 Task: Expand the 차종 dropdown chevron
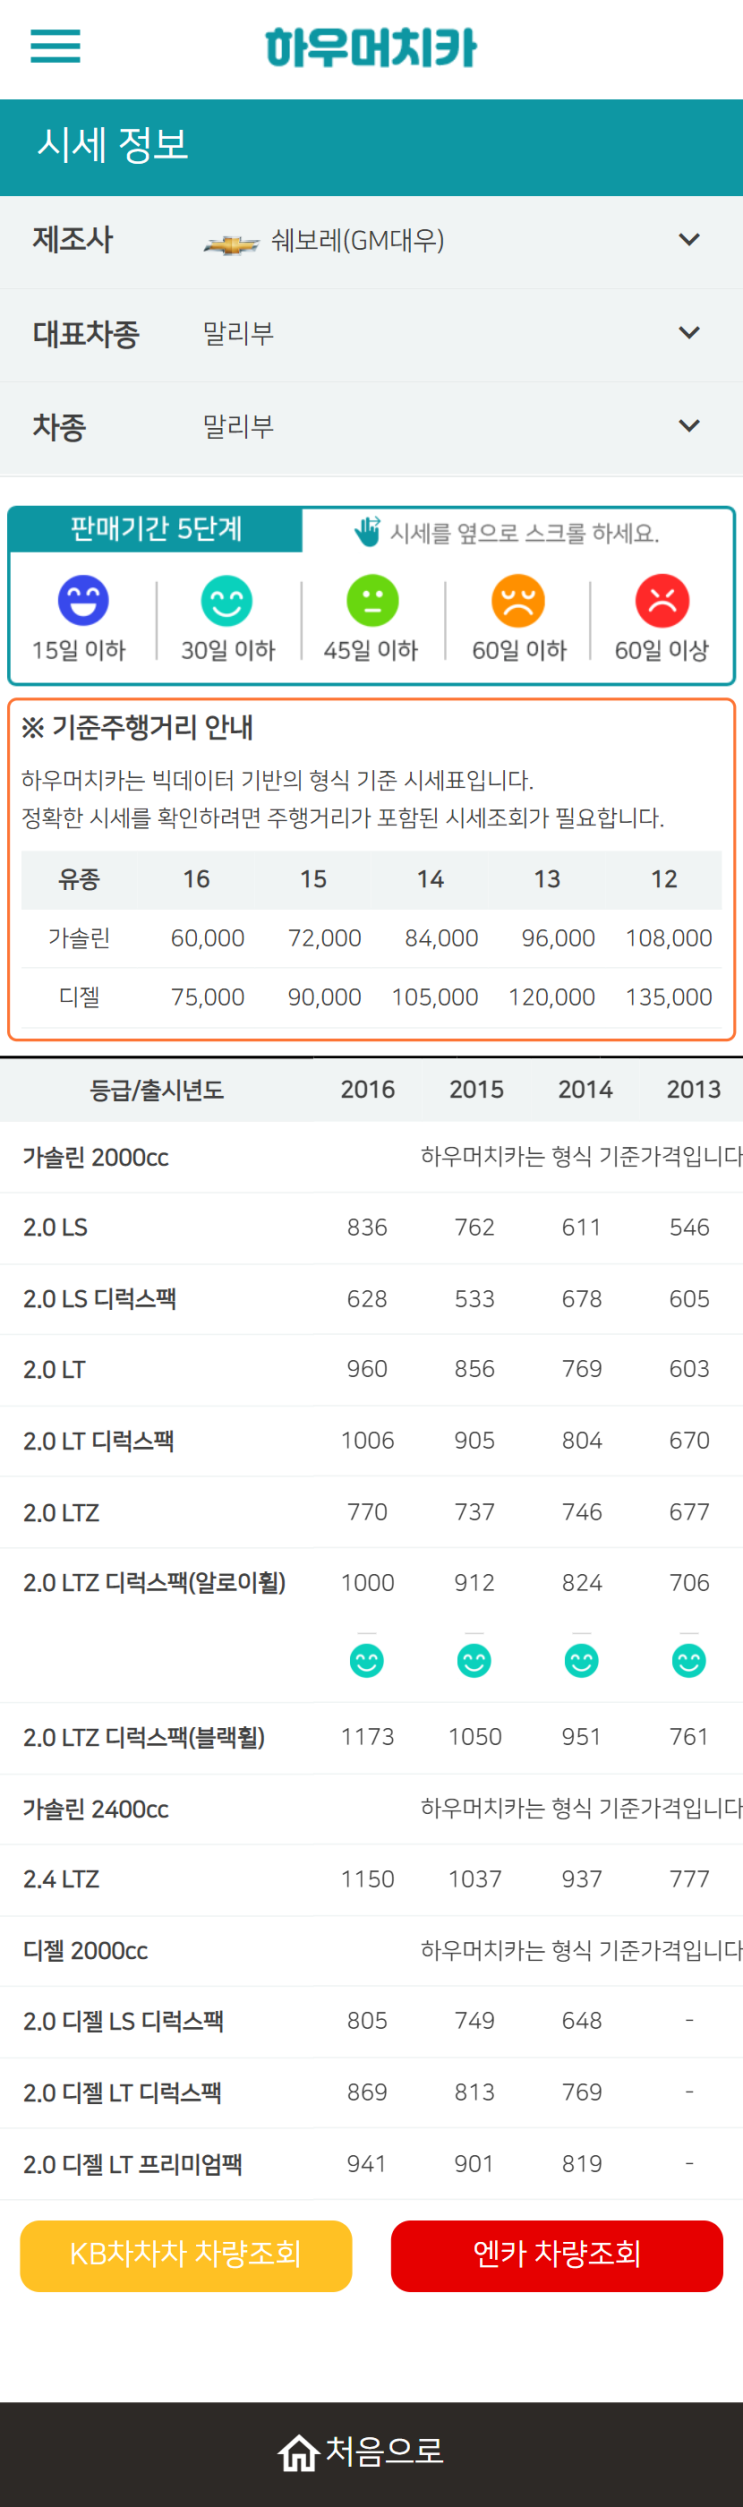coord(689,426)
